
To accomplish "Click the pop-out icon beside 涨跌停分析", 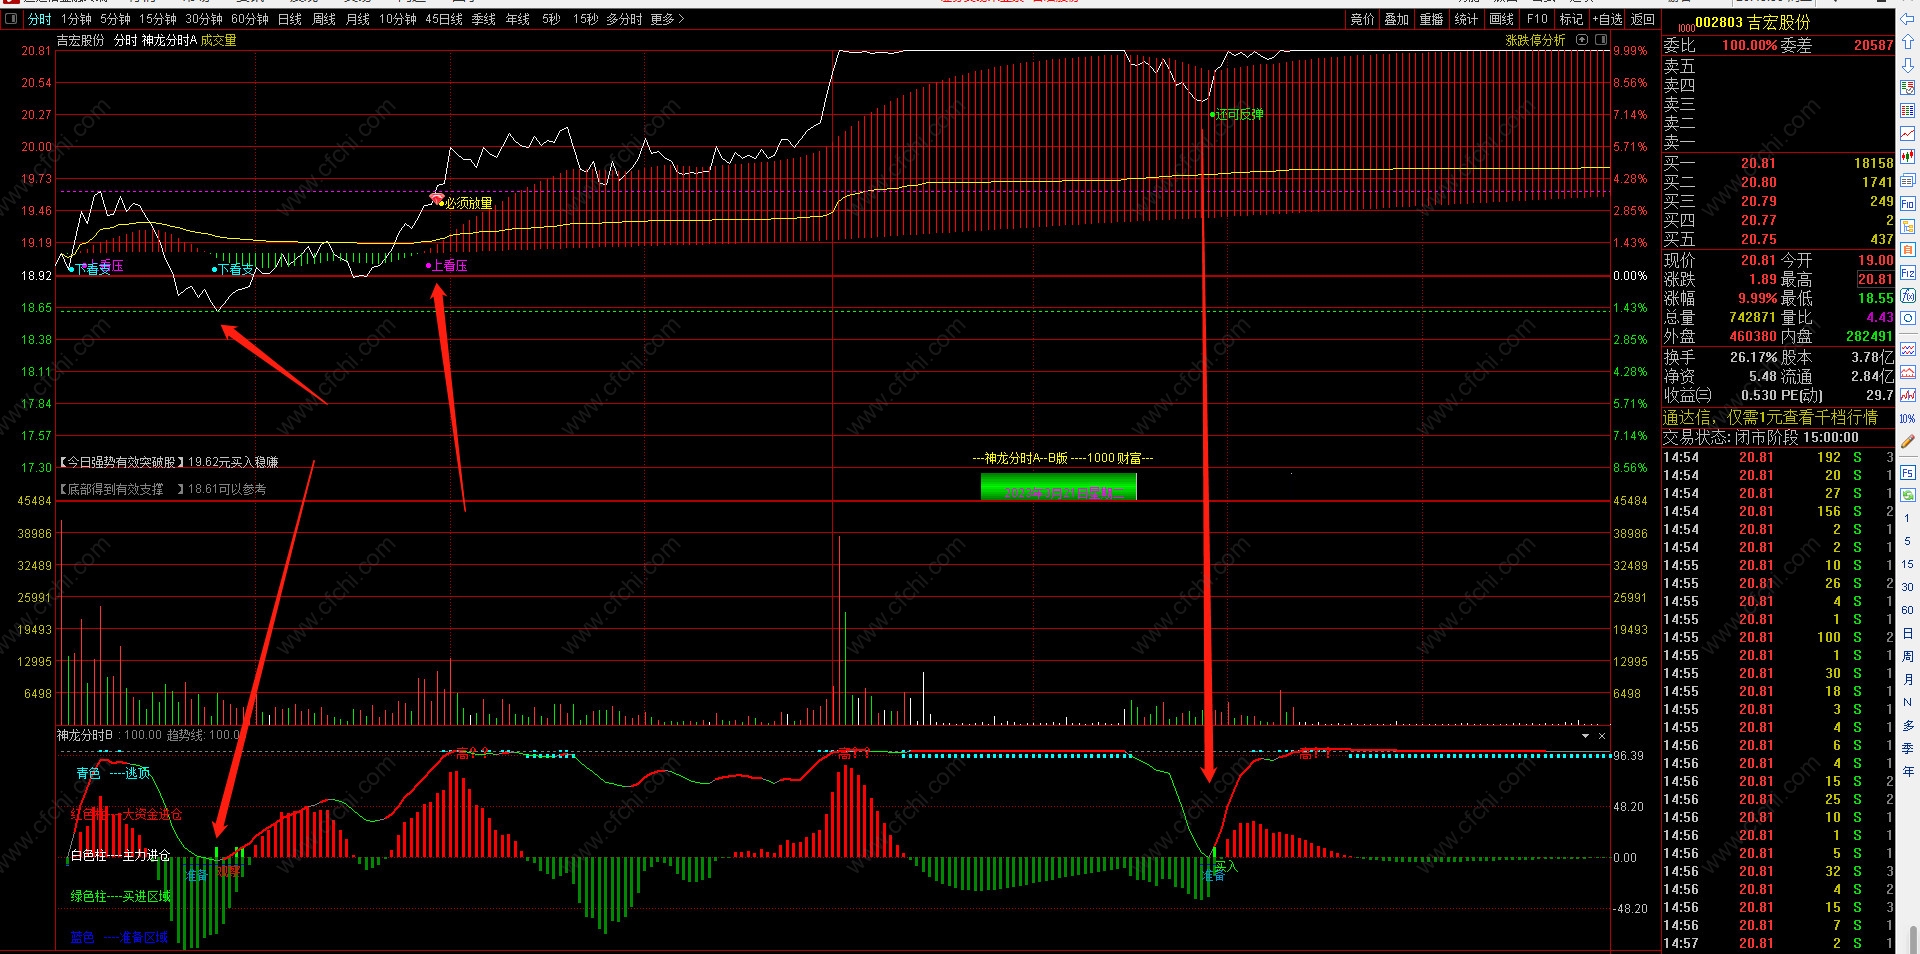I will coord(1582,40).
